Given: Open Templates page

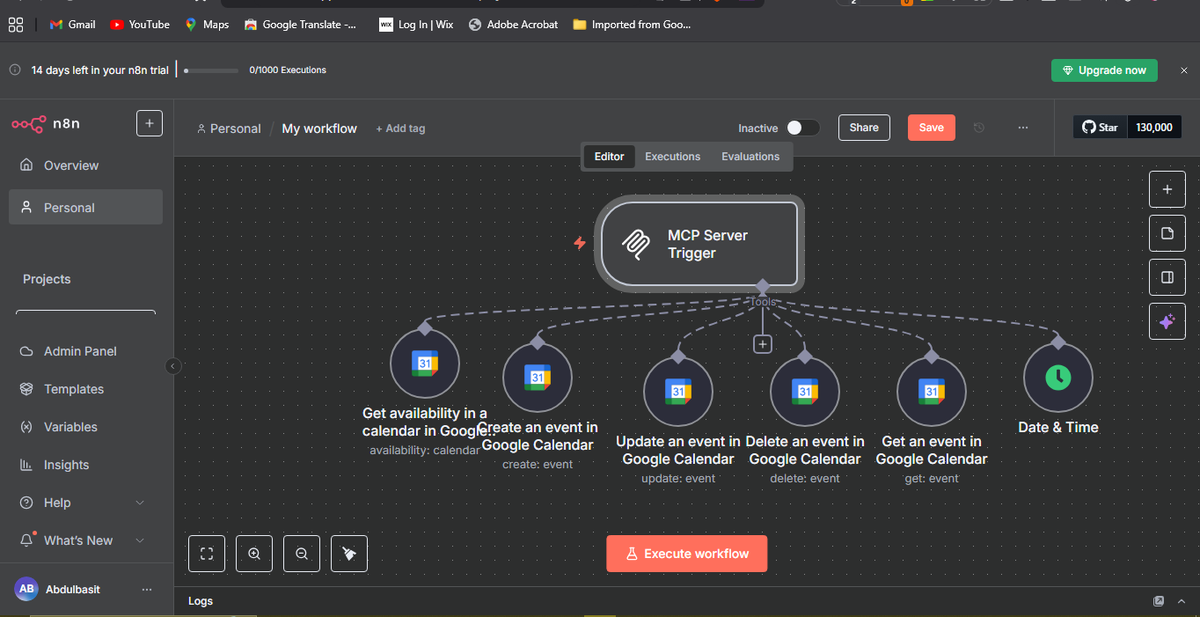Looking at the screenshot, I should click(85, 389).
